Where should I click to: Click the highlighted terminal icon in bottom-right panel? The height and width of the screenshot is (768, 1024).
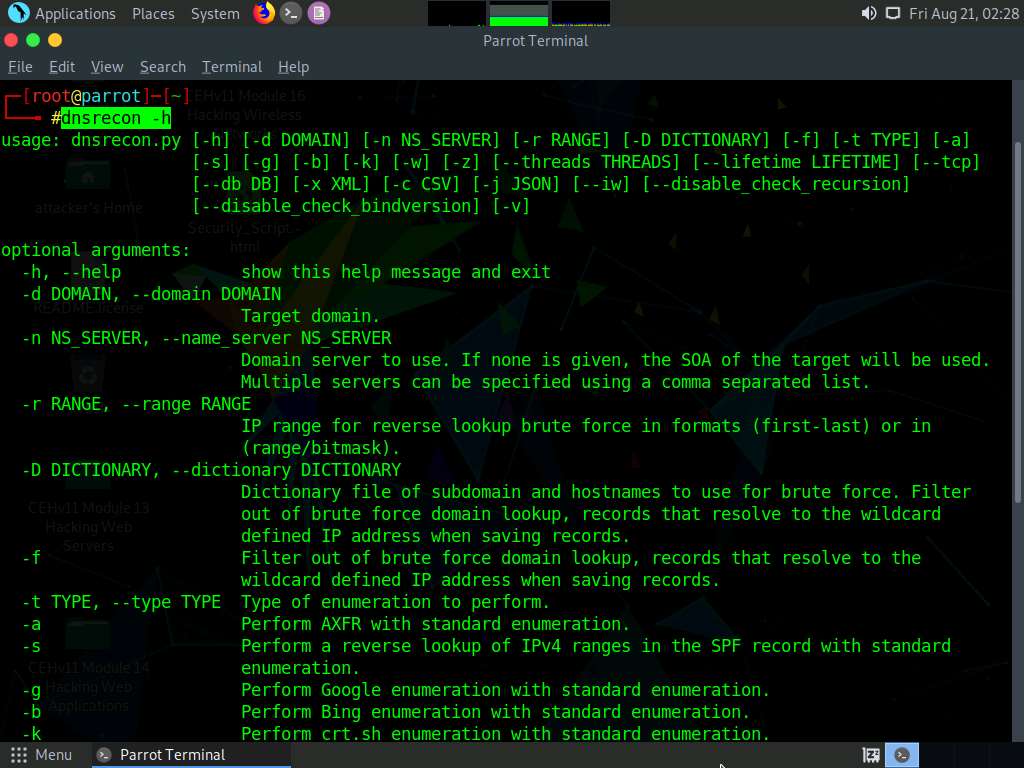pos(902,755)
